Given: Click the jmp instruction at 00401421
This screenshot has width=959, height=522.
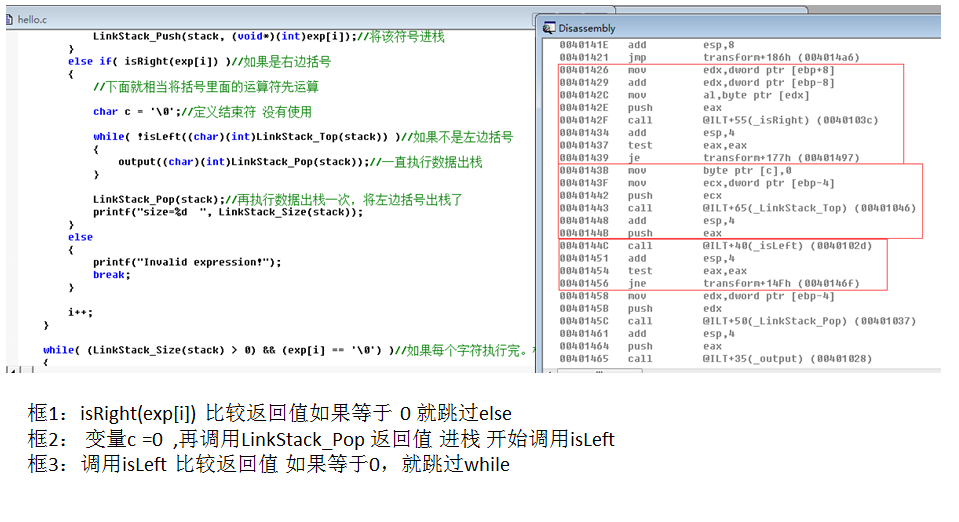Looking at the screenshot, I should [709, 58].
